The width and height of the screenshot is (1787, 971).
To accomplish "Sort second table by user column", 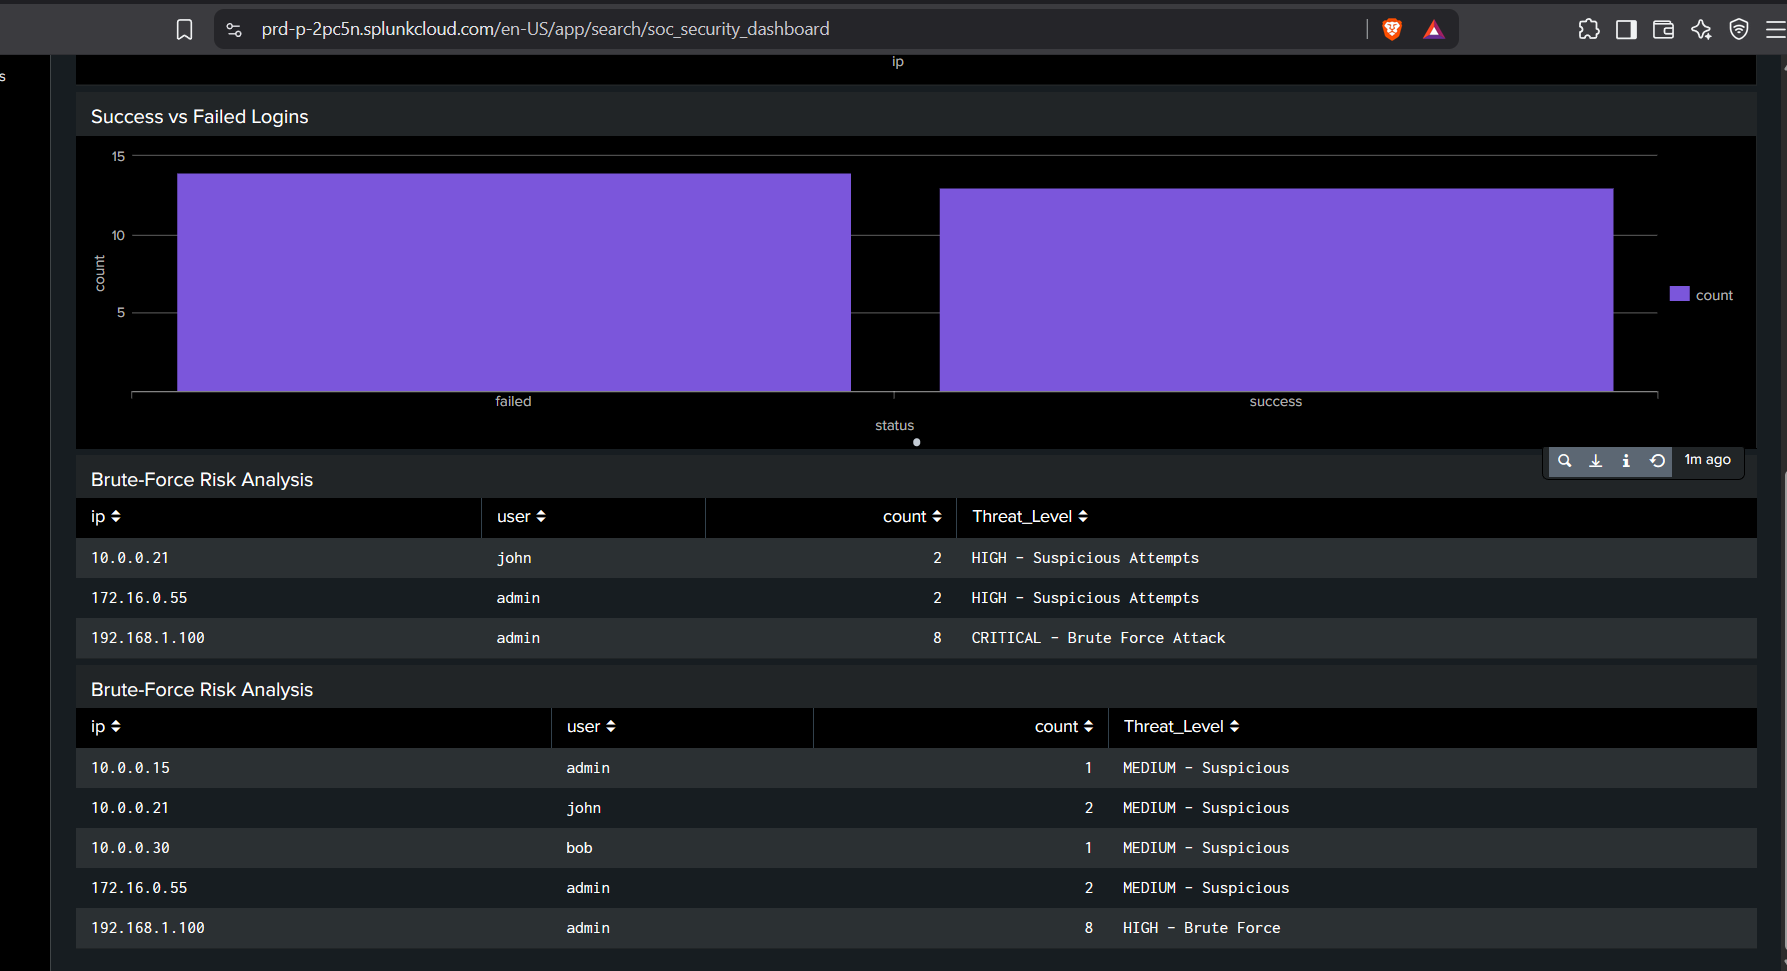I will pos(591,727).
